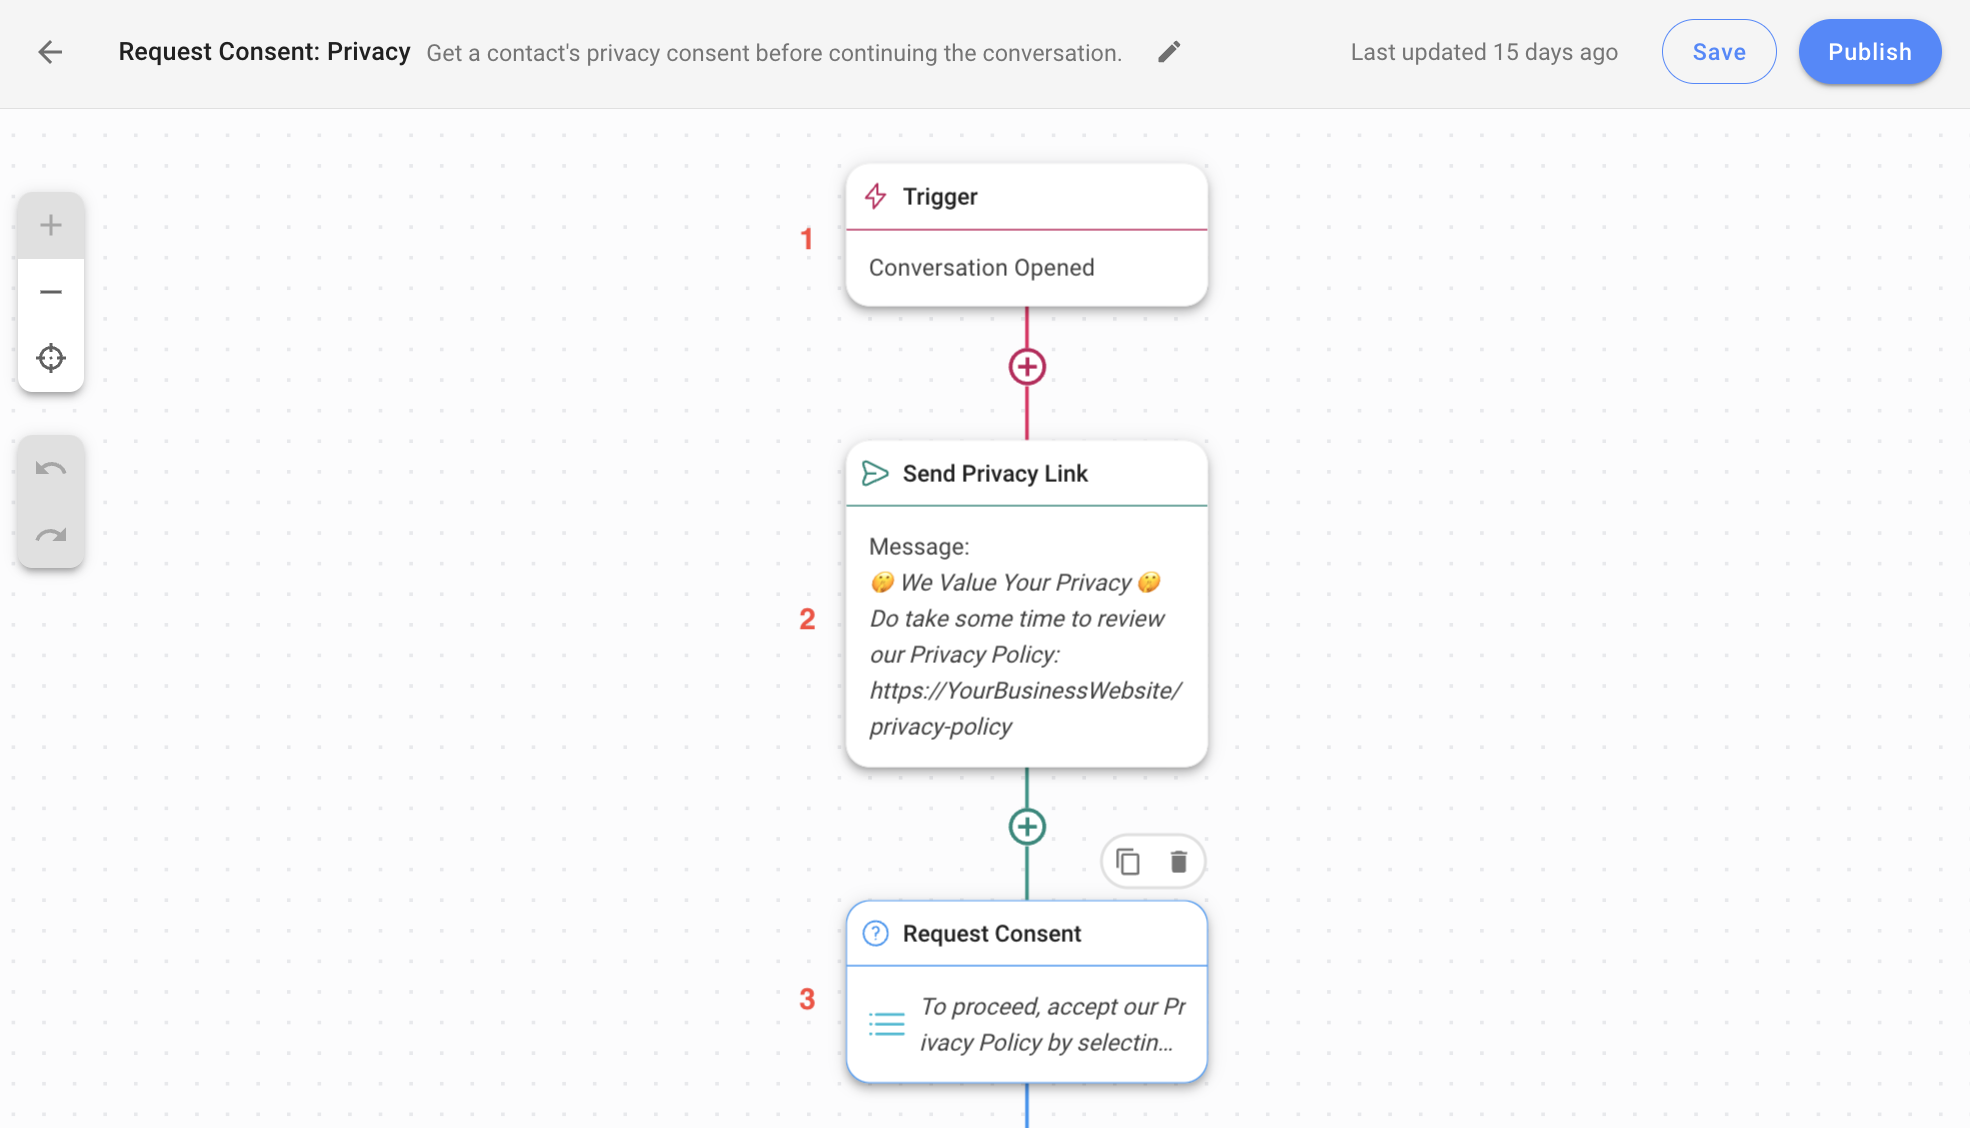The image size is (1970, 1128).
Task: Undo the last change
Action: (50, 467)
